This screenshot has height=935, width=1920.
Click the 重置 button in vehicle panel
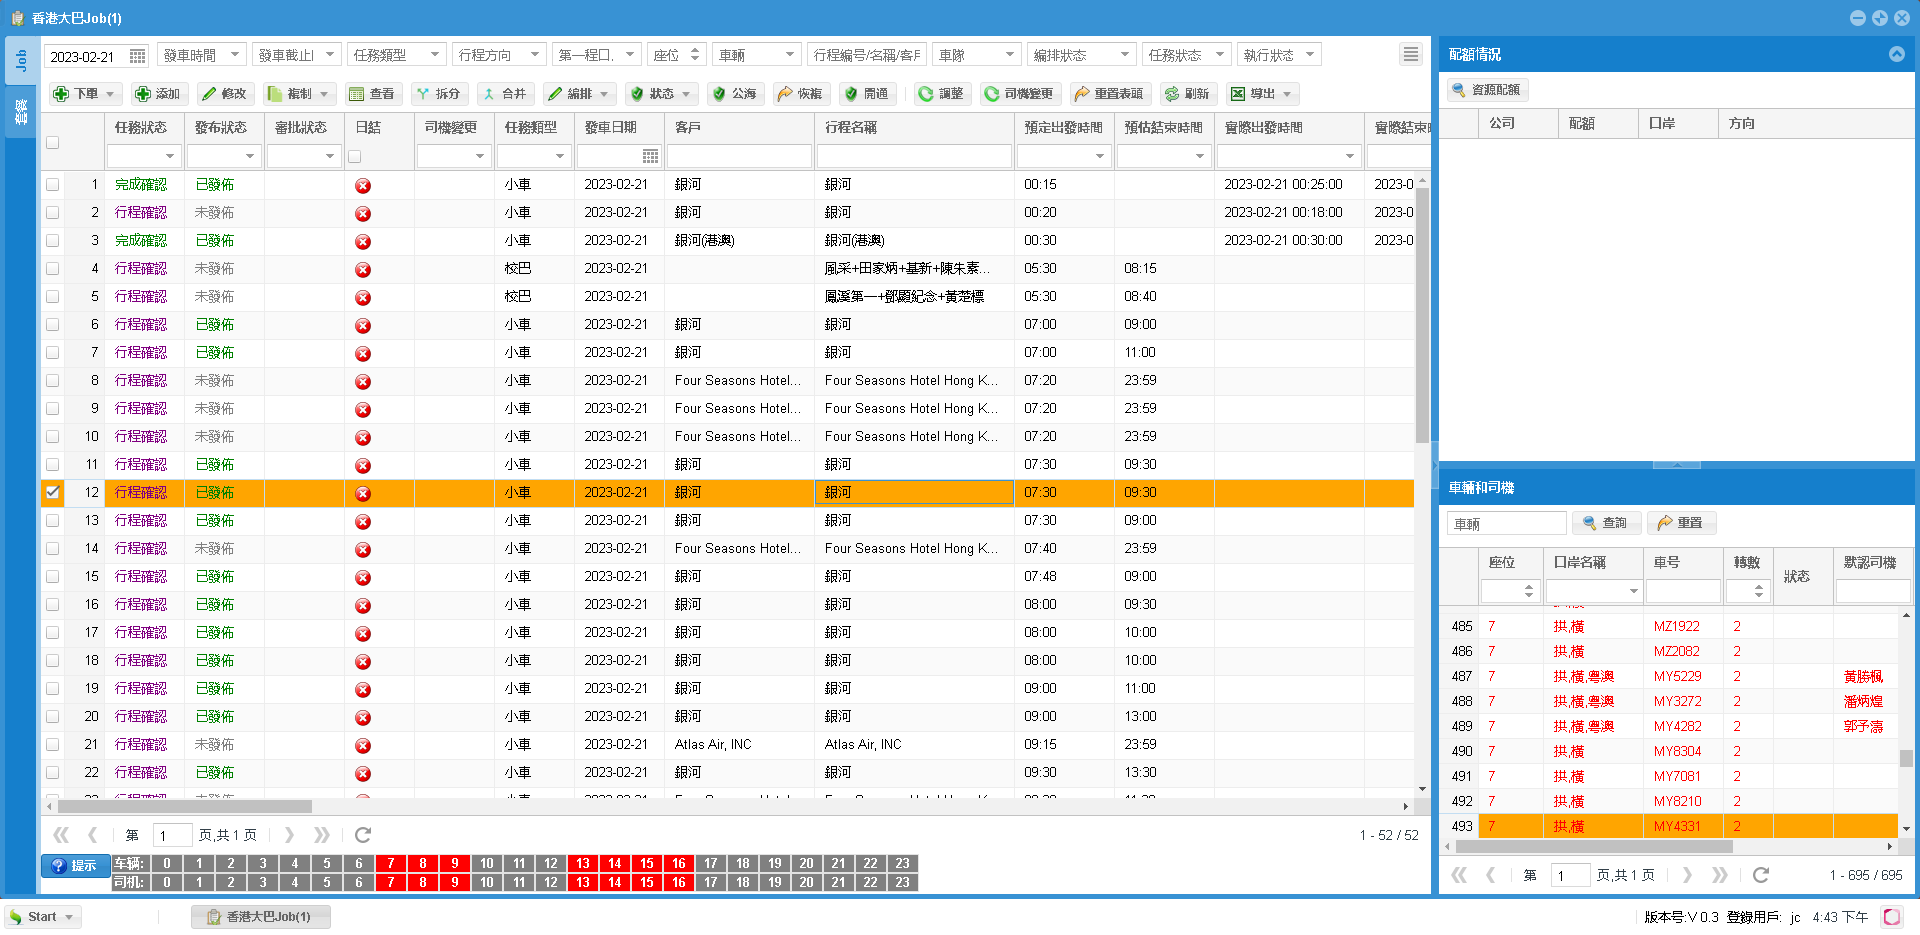(x=1680, y=523)
